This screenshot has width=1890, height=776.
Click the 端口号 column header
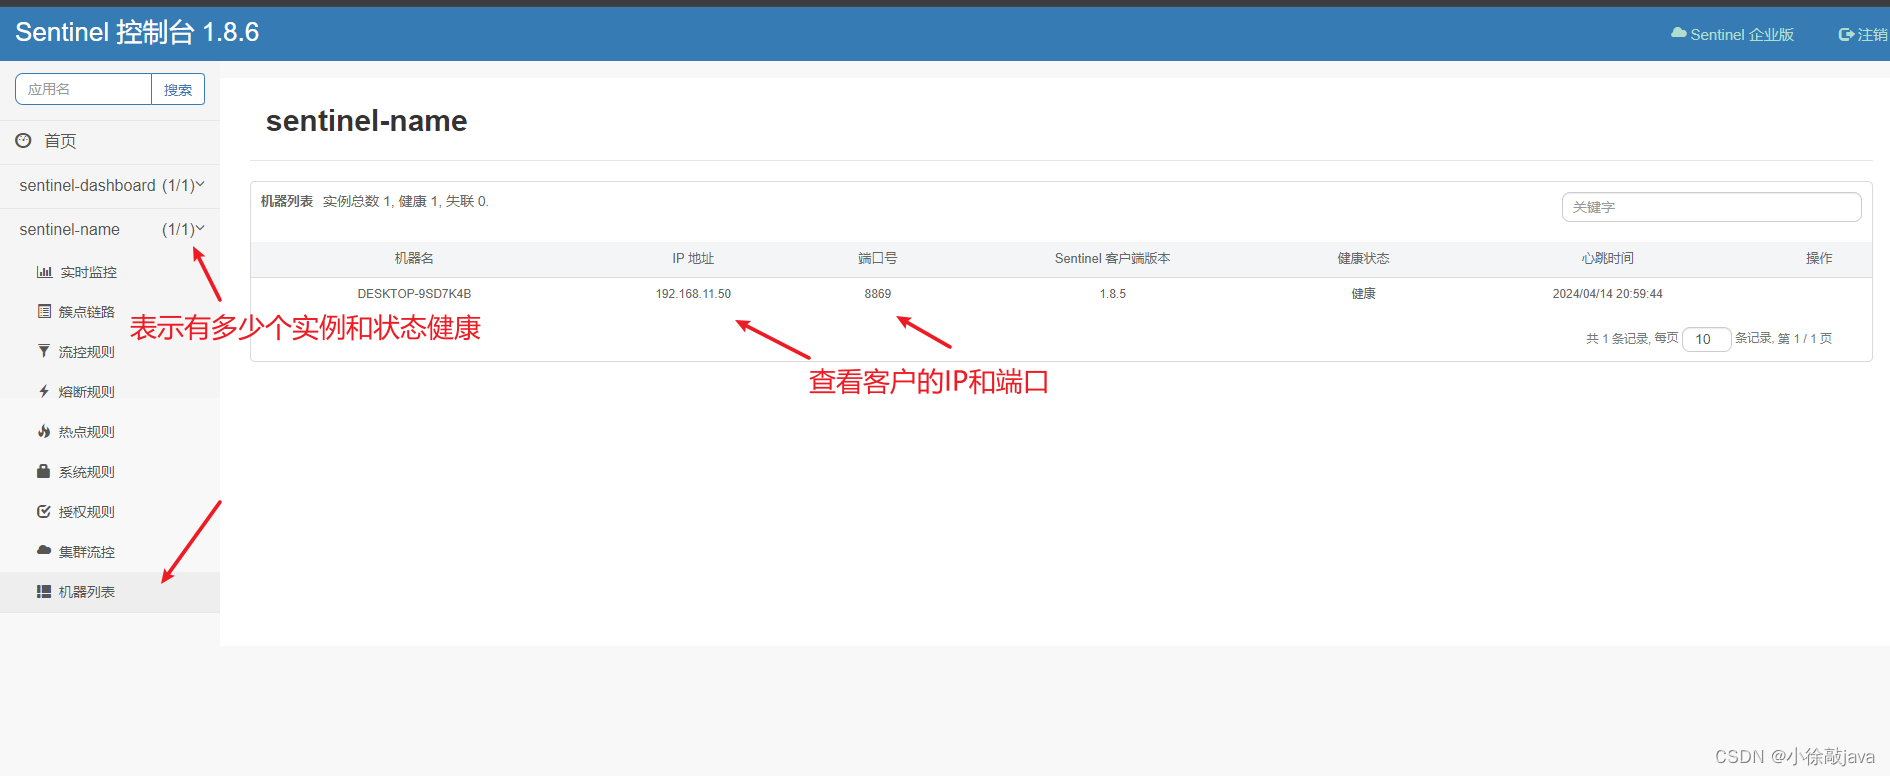(877, 258)
